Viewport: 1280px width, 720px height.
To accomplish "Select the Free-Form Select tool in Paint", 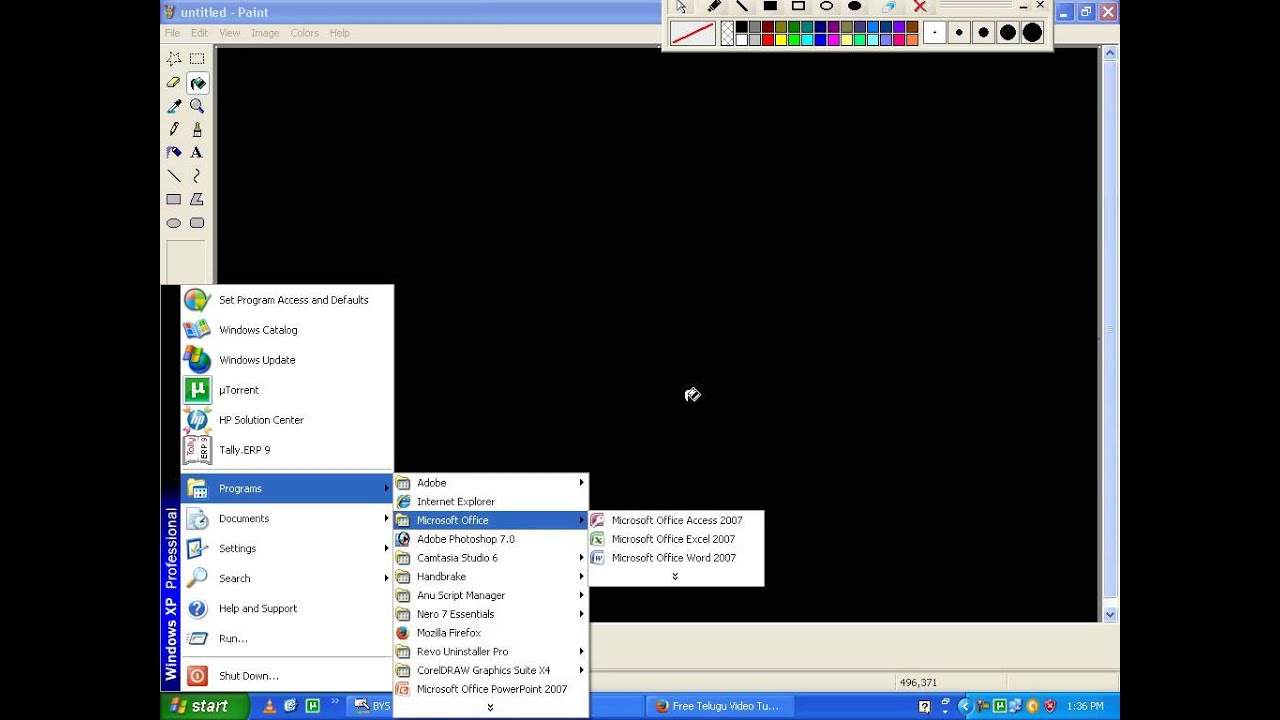I will click(174, 59).
